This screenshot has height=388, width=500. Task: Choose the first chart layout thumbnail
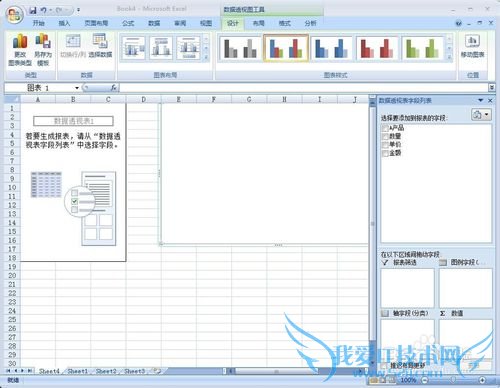click(x=133, y=48)
